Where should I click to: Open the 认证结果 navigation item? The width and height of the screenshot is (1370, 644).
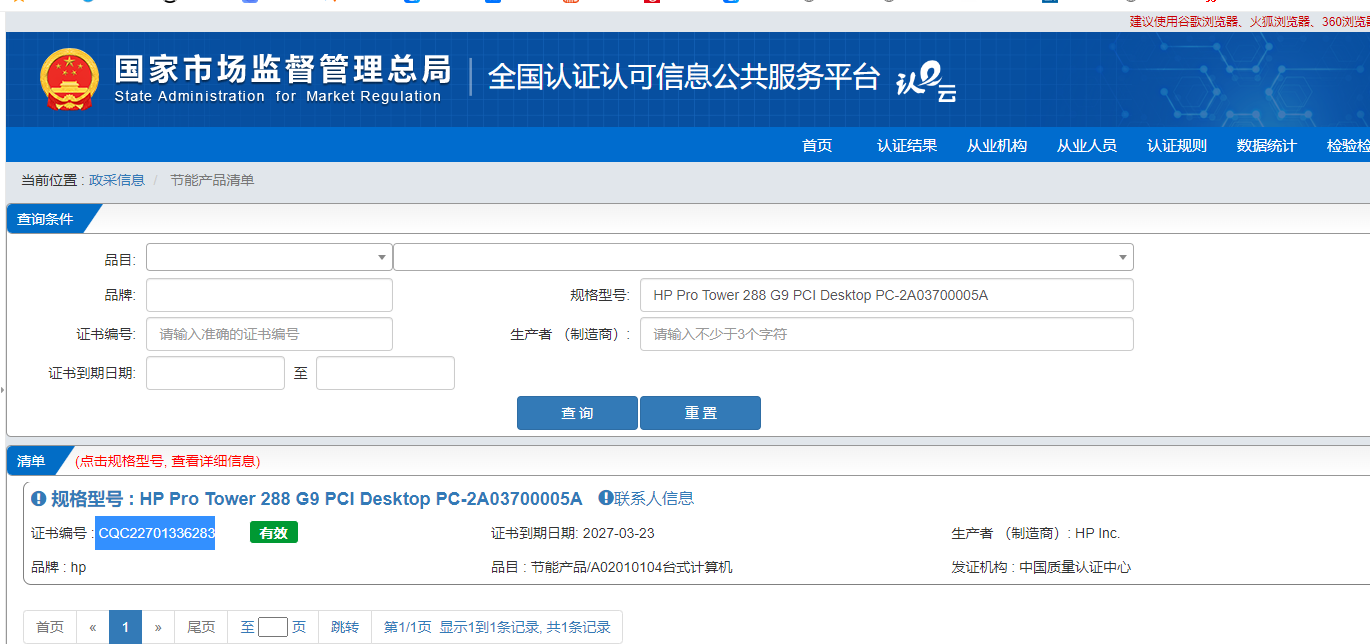(x=907, y=145)
